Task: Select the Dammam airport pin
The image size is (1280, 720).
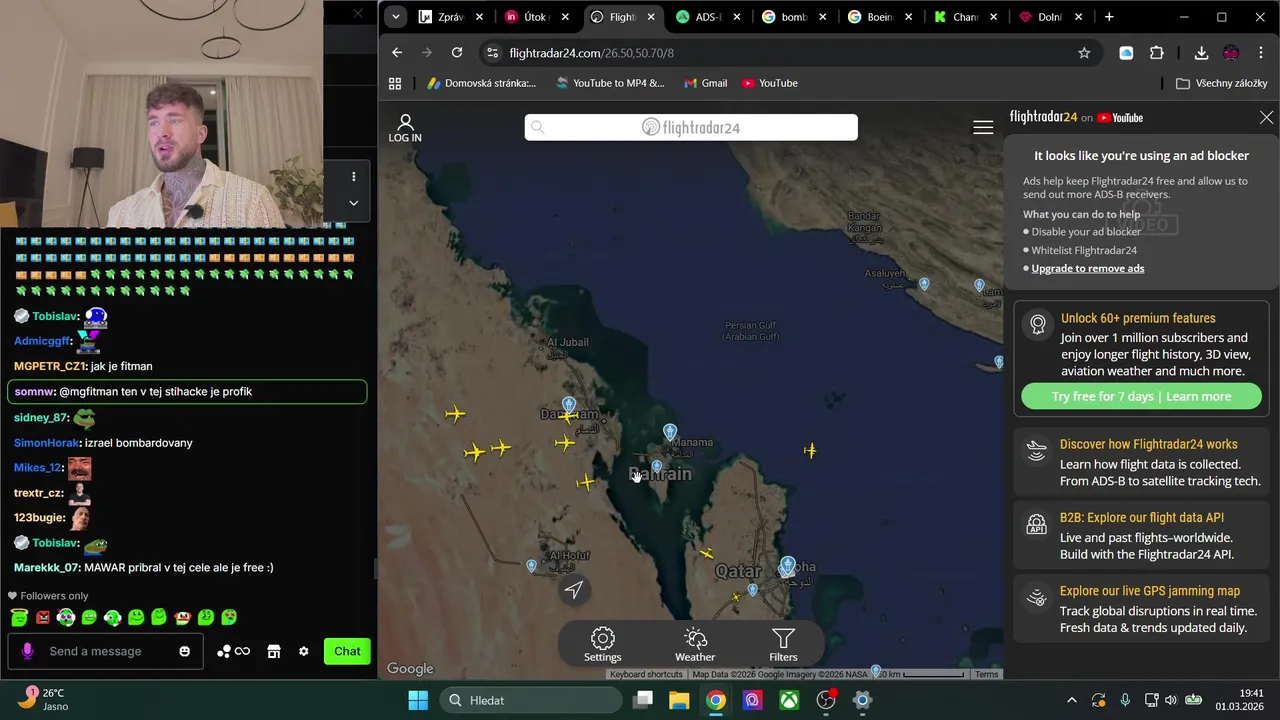Action: (569, 405)
